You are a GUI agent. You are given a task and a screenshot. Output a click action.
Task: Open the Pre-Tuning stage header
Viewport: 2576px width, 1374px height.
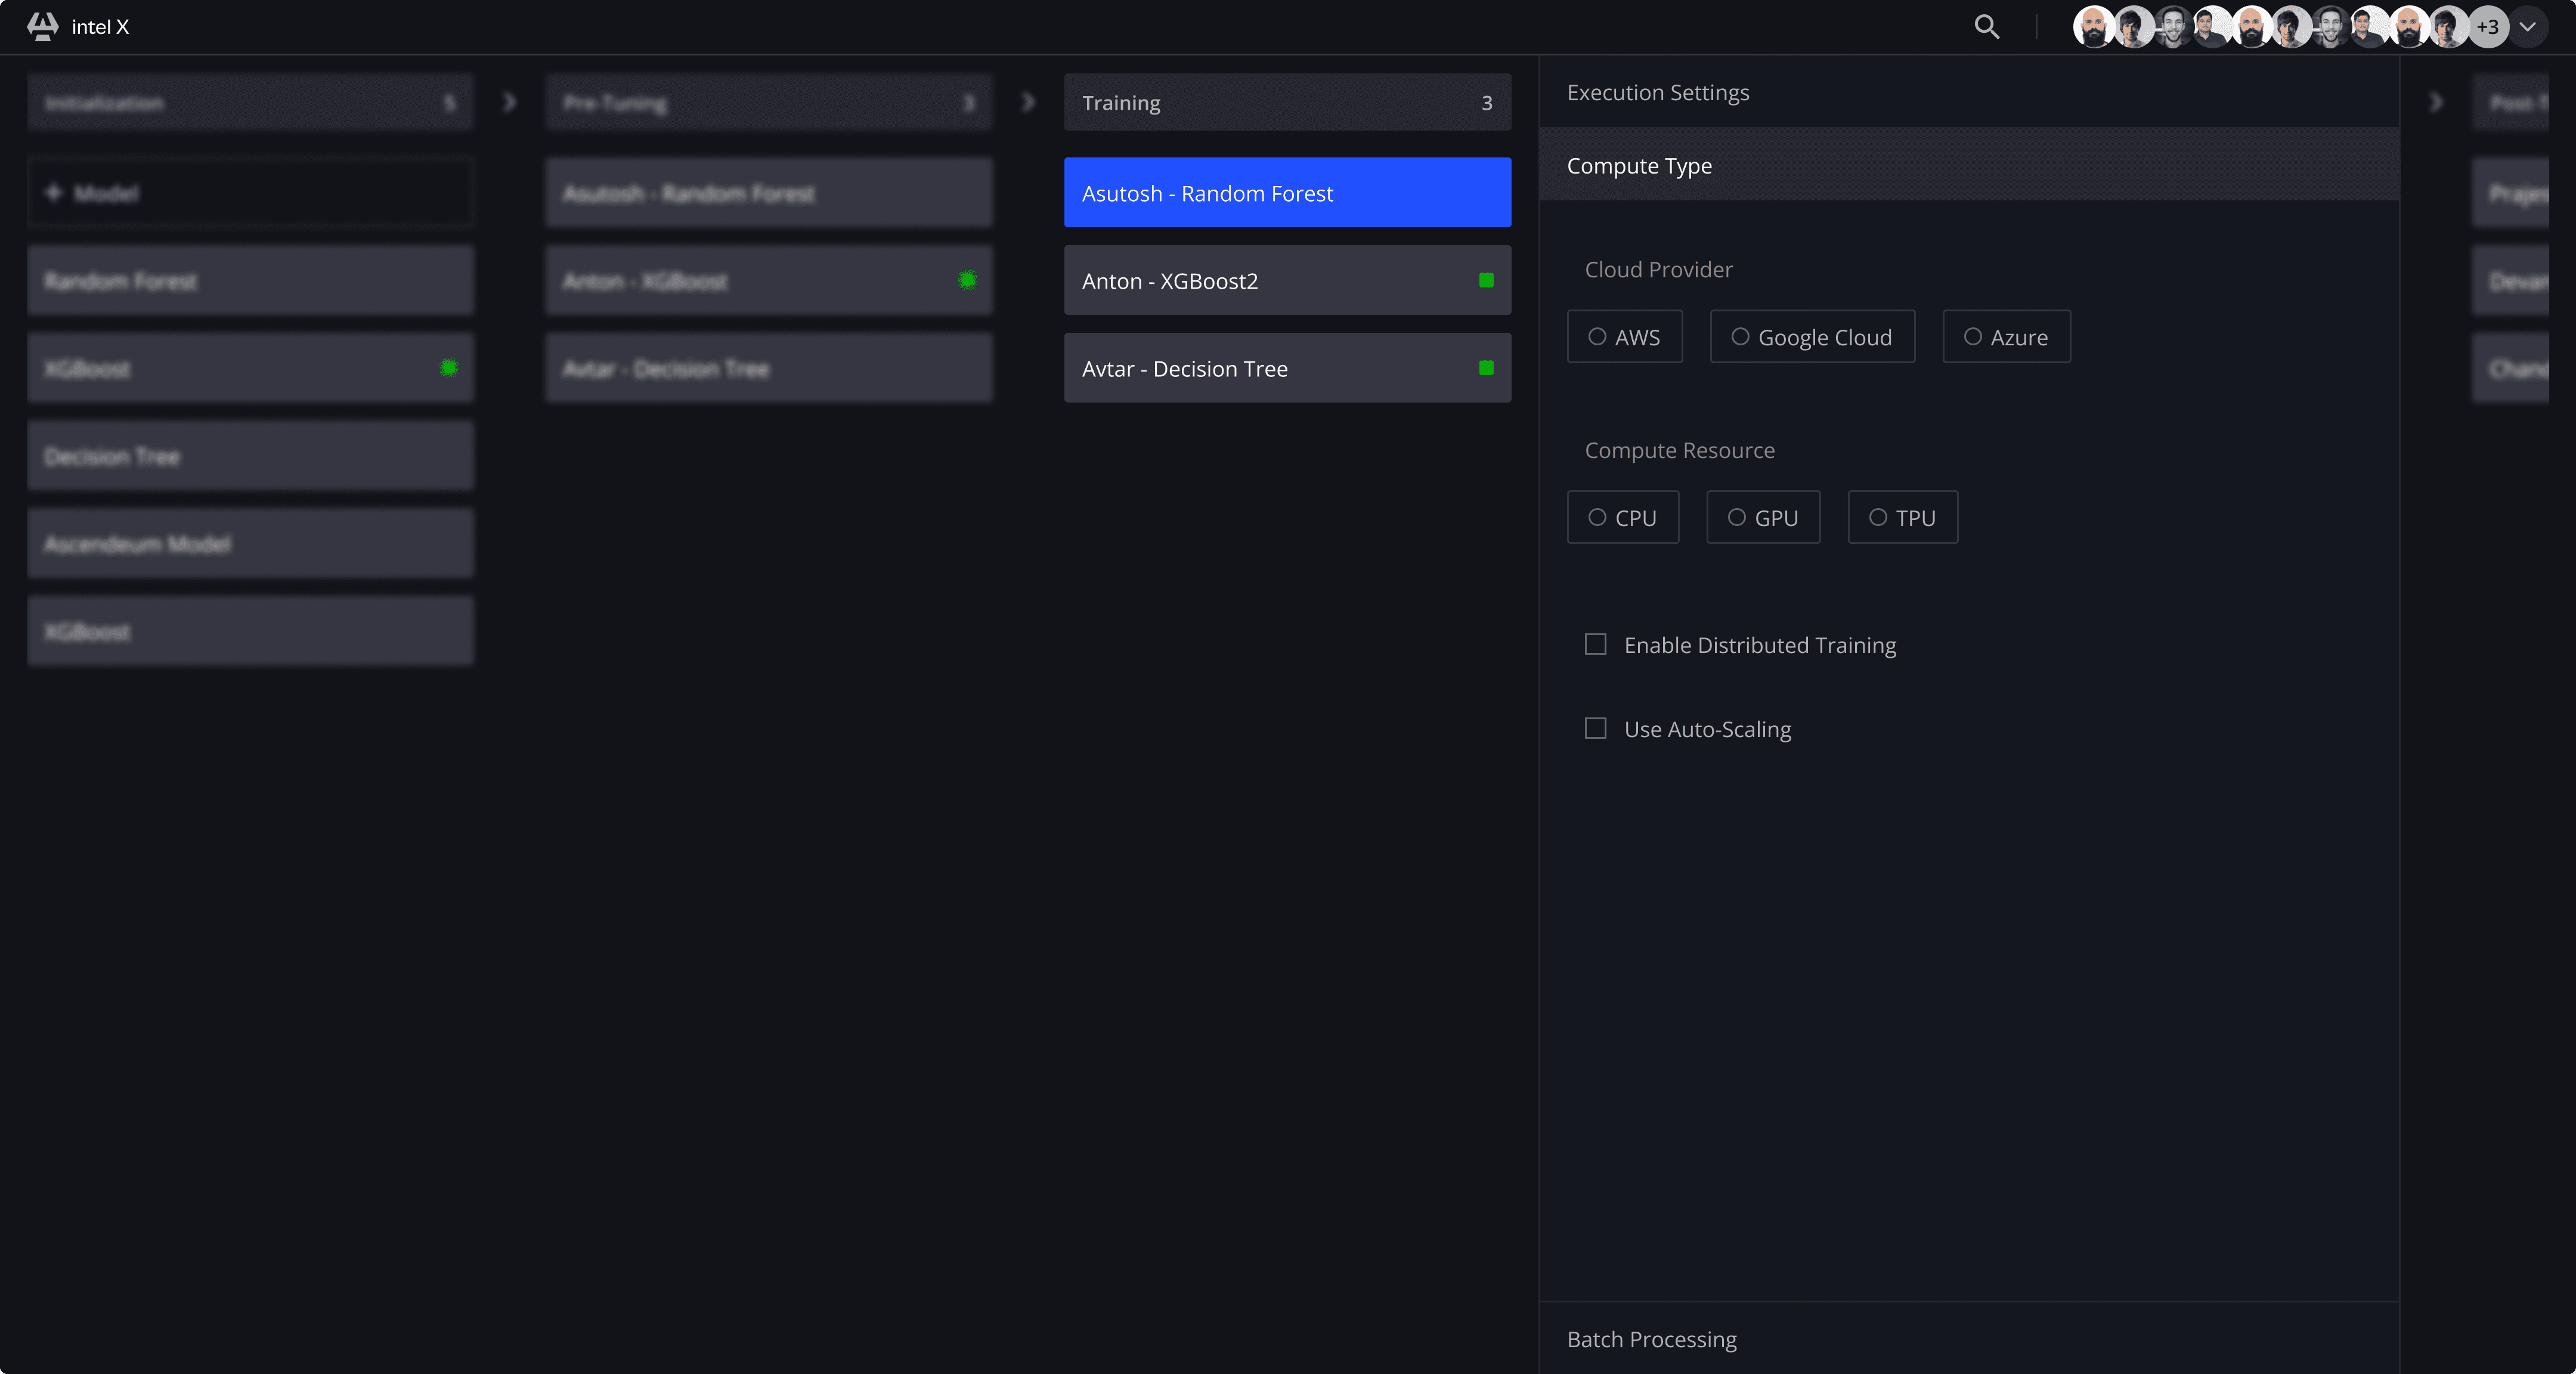768,102
